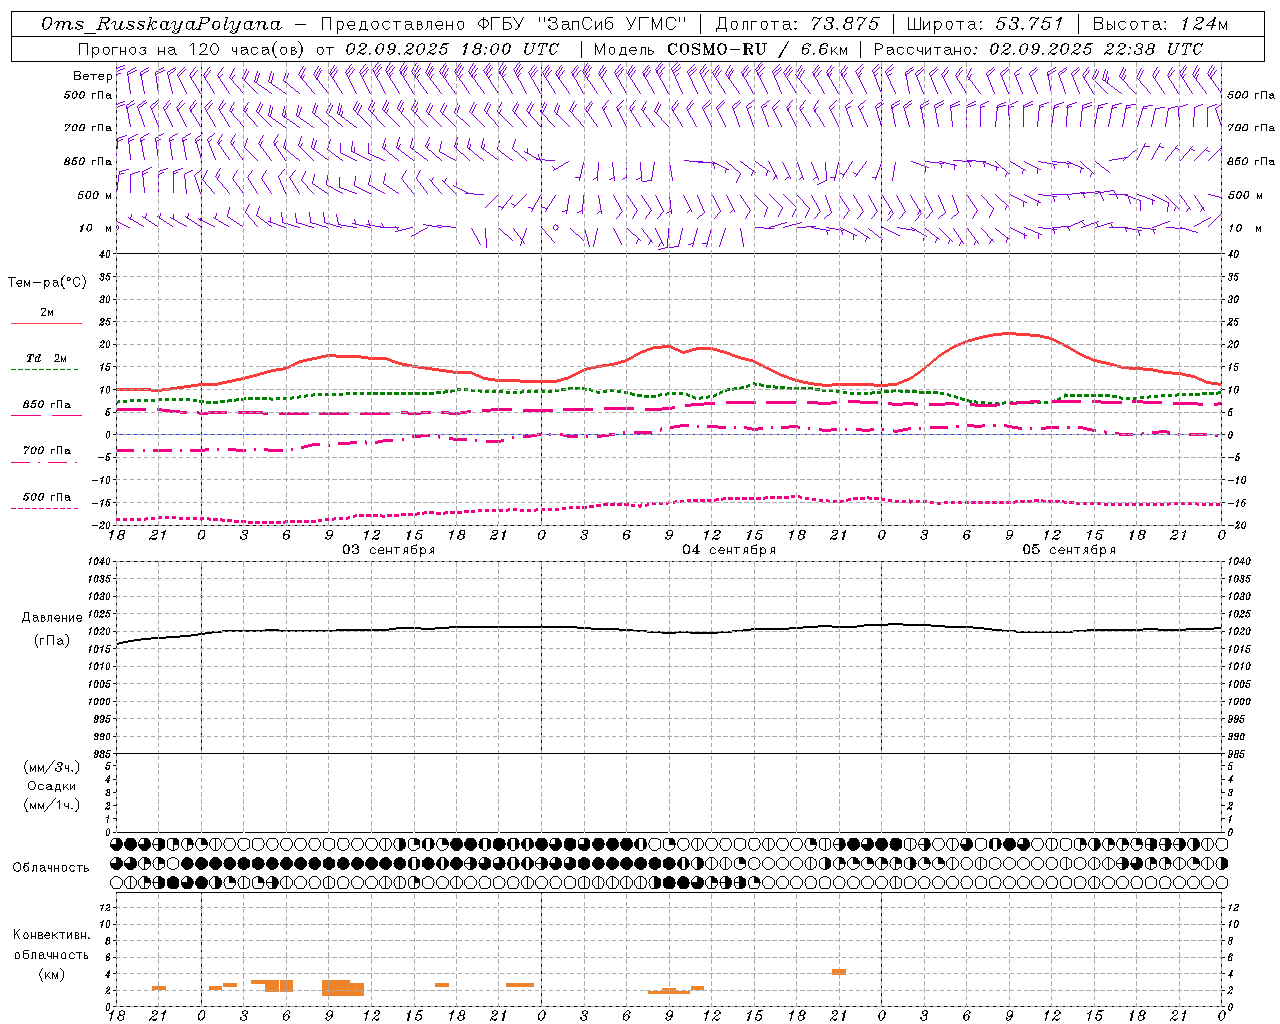Screen dimensions: 1280x1024
Task: Click the red 2м legend line sample
Action: [x=46, y=324]
